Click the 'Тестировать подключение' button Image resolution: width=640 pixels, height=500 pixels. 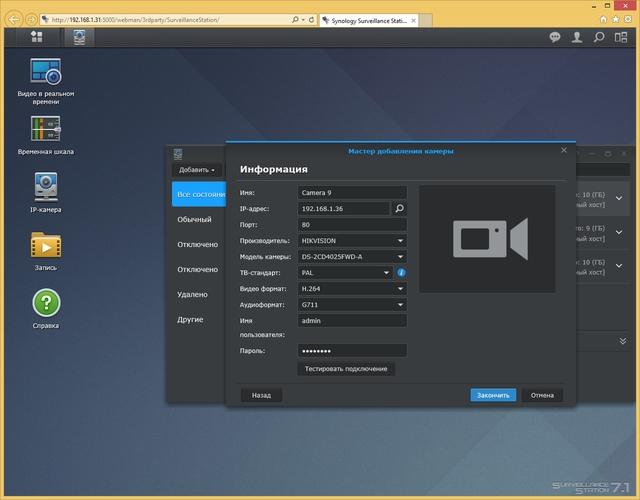(346, 369)
